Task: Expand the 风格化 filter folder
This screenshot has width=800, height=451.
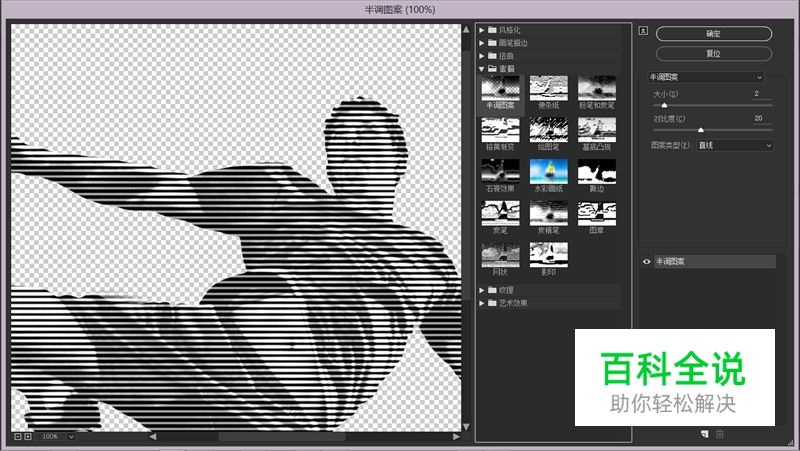Action: 482,30
